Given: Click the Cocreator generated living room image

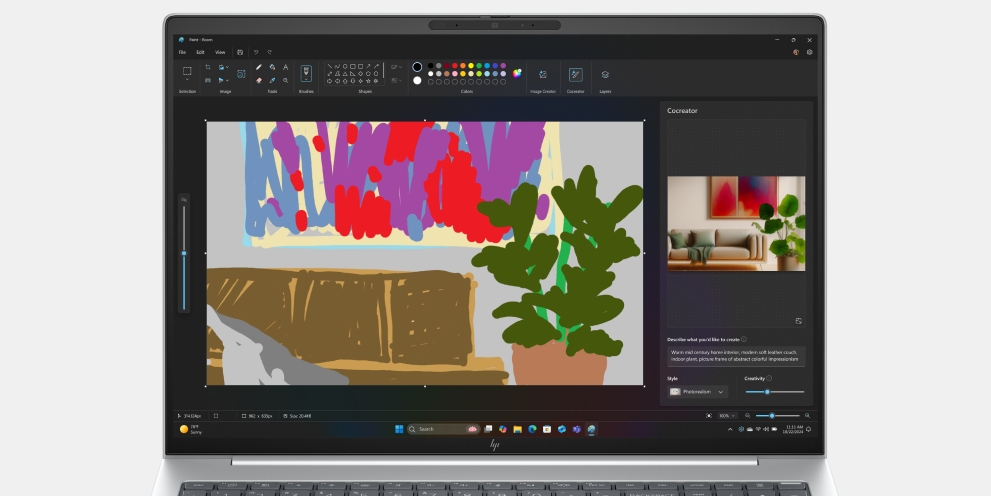Looking at the screenshot, I should coord(736,224).
